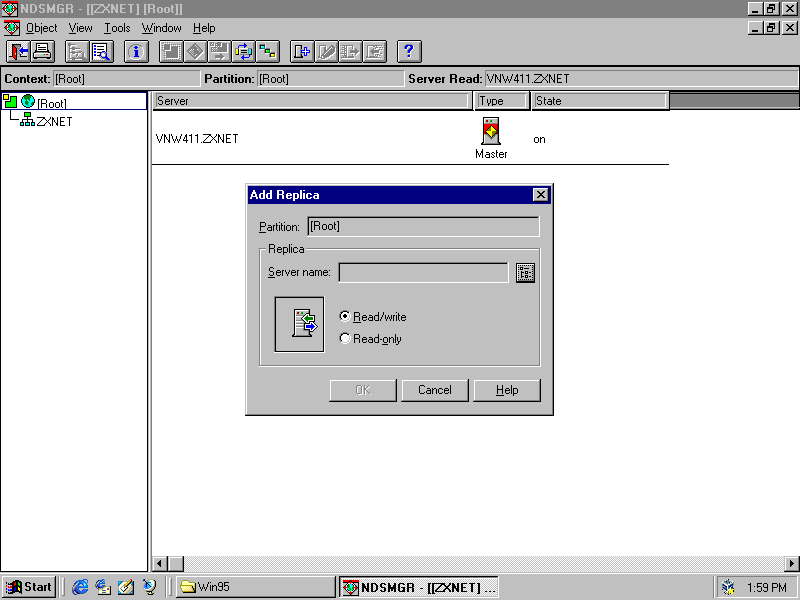This screenshot has width=800, height=600.
Task: Click the State column header
Action: (x=600, y=101)
